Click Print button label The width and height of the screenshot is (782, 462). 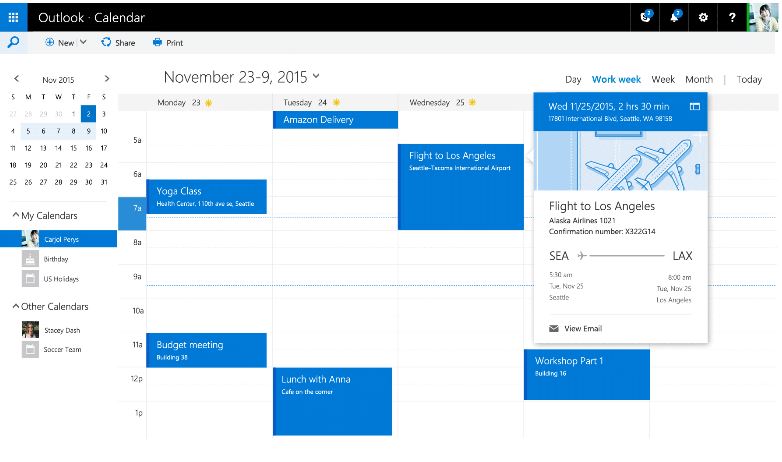tap(175, 43)
